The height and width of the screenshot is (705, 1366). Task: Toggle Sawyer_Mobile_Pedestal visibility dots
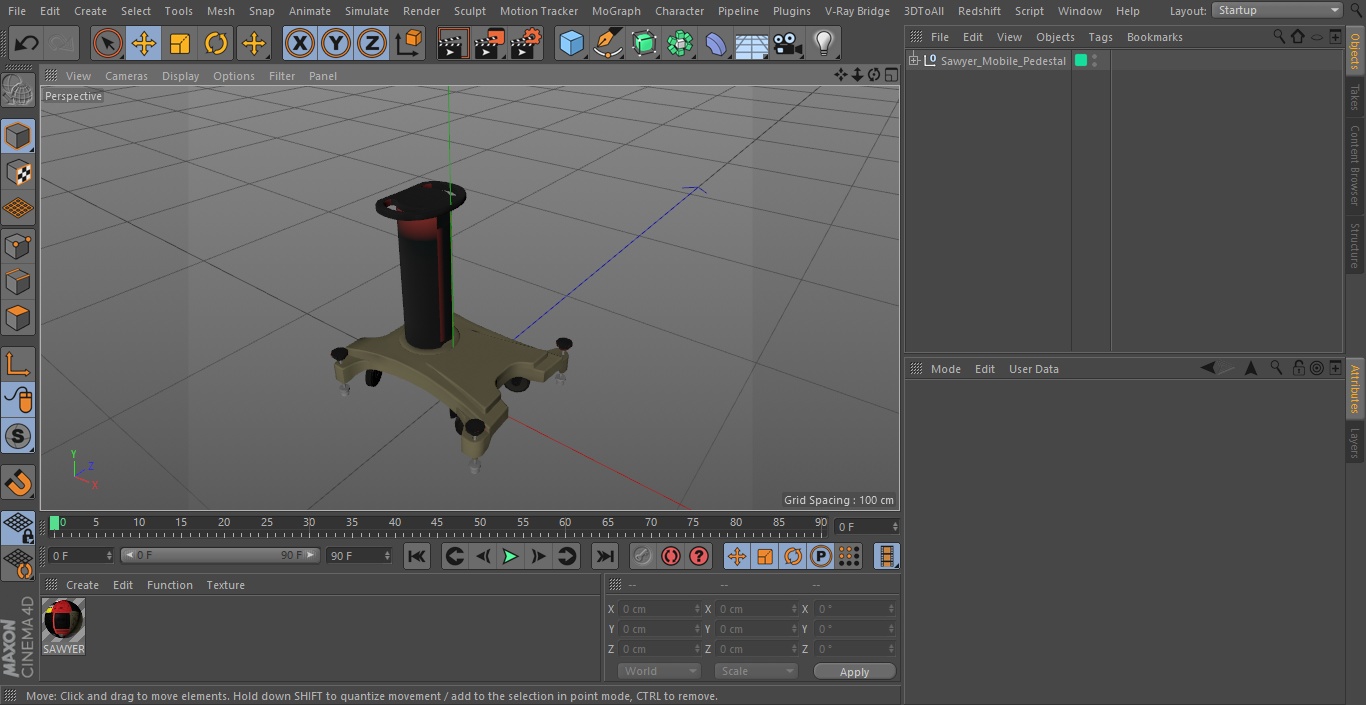pyautogui.click(x=1095, y=61)
